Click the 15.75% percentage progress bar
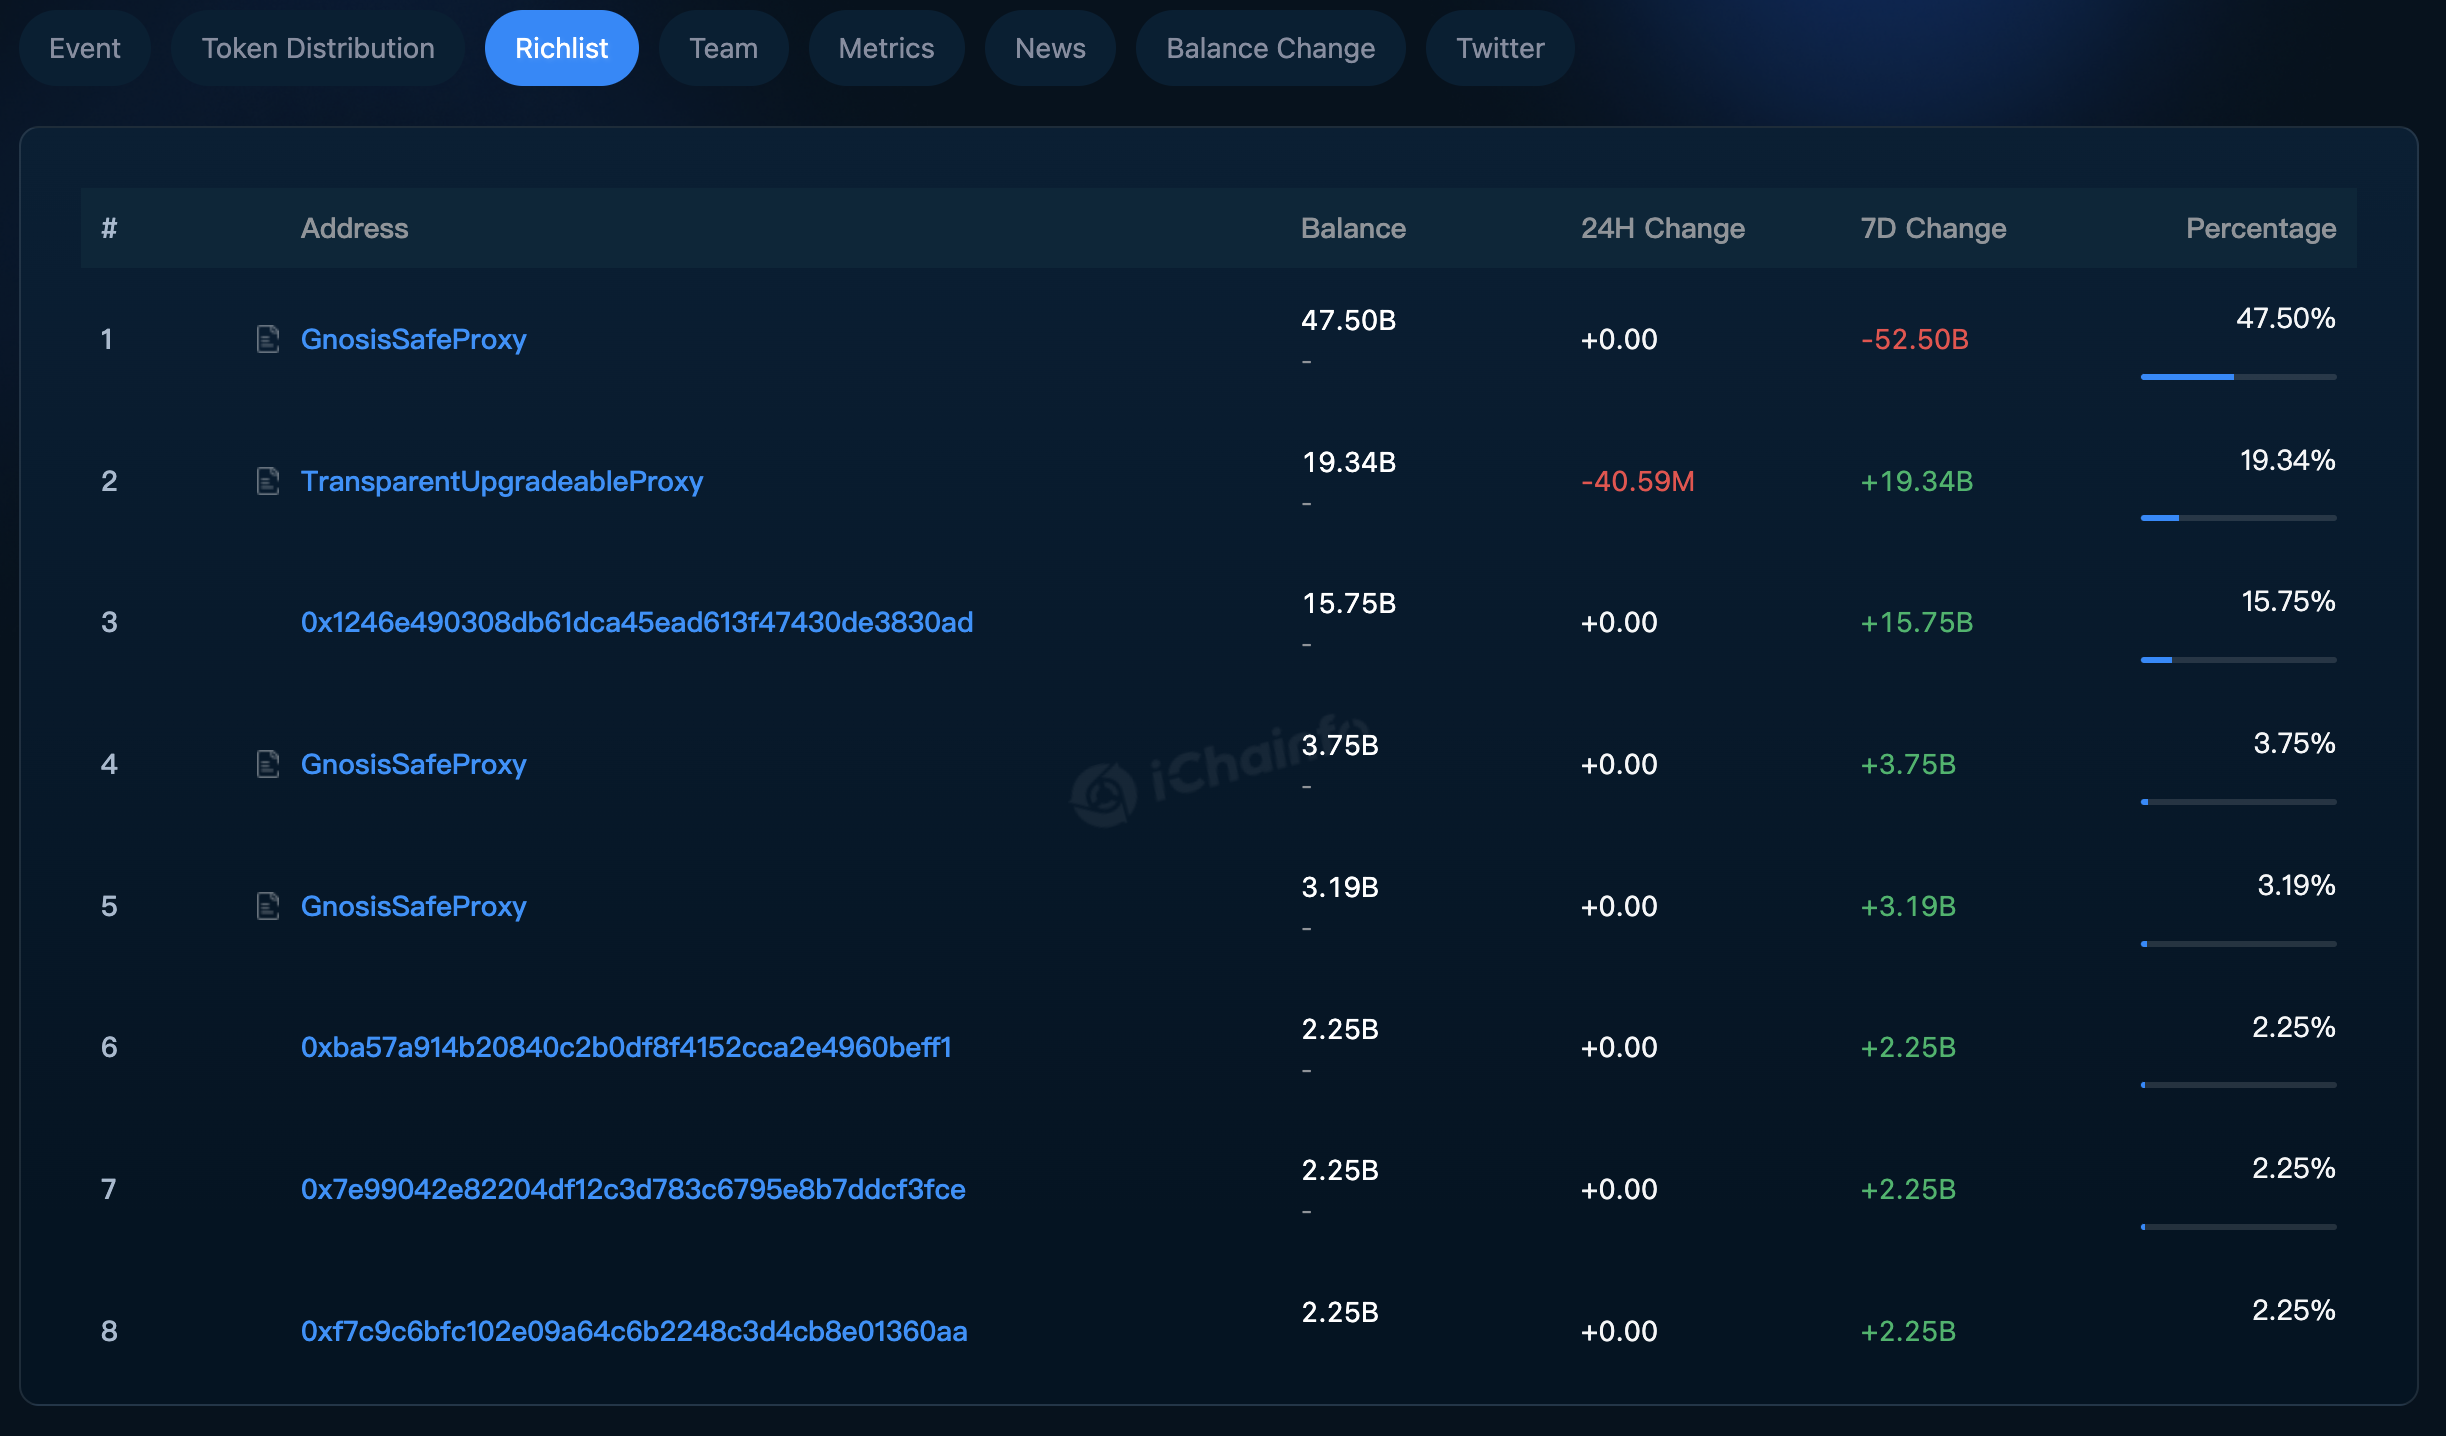2446x1436 pixels. (x=2238, y=660)
